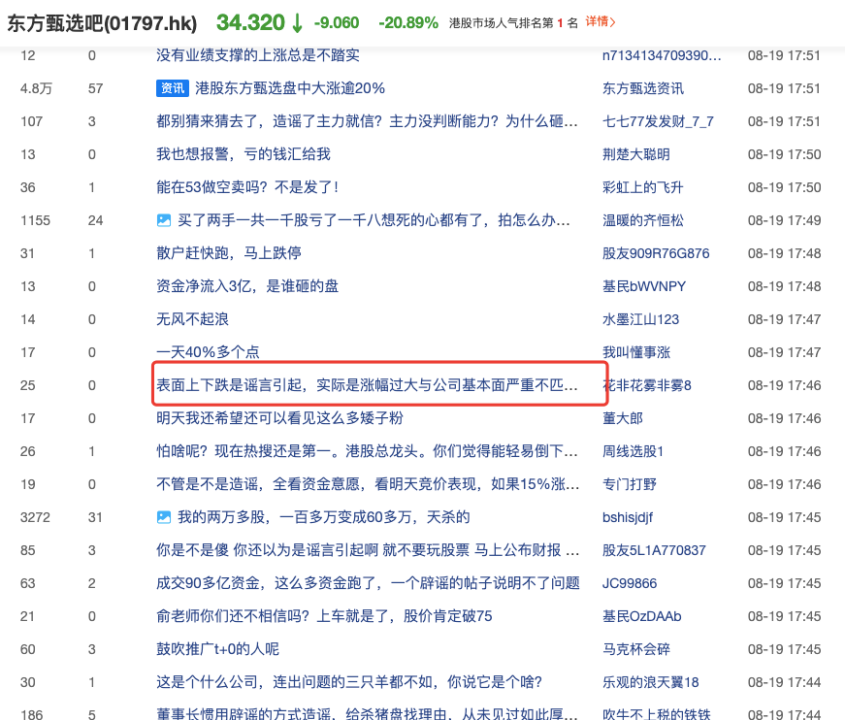Open 详情 link beside popularity ranking
This screenshot has height=720, width=845.
[600, 21]
